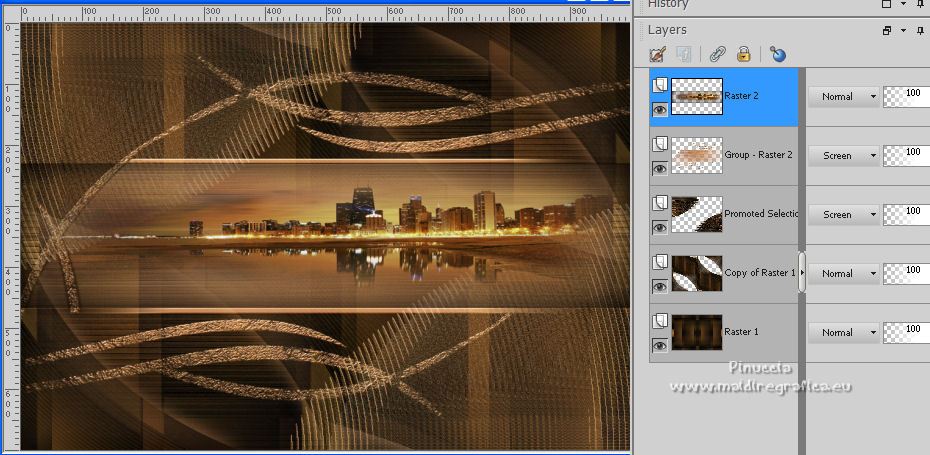The height and width of the screenshot is (455, 930).
Task: Select the Raster 1 layer thumbnail
Action: click(697, 332)
